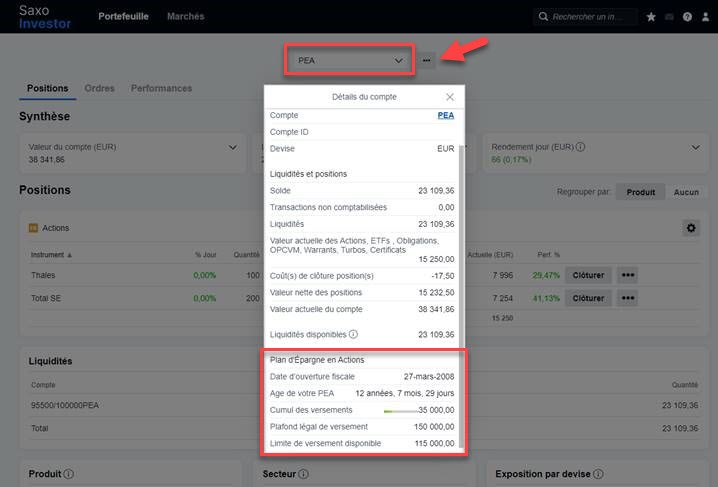The width and height of the screenshot is (718, 487).
Task: Click the Solde value 23 109,36
Action: [436, 190]
